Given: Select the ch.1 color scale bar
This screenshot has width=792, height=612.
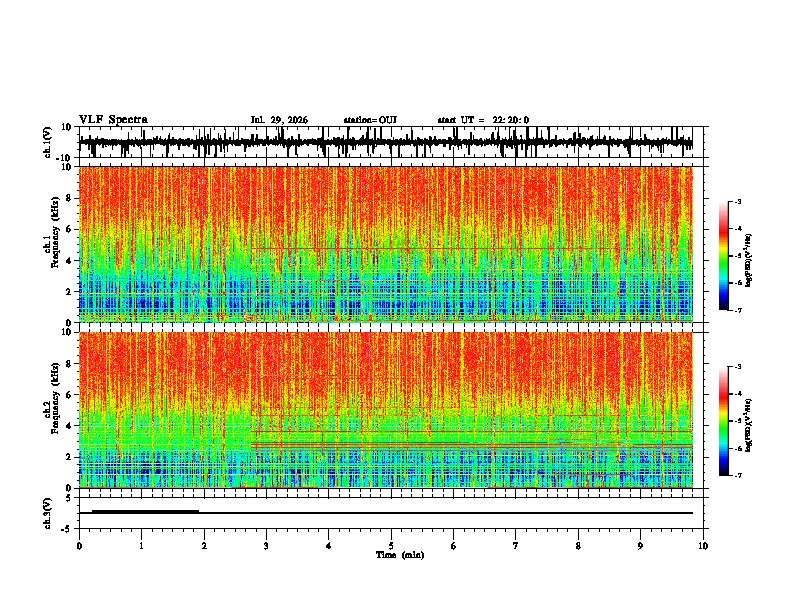Looking at the screenshot, I should tap(724, 255).
